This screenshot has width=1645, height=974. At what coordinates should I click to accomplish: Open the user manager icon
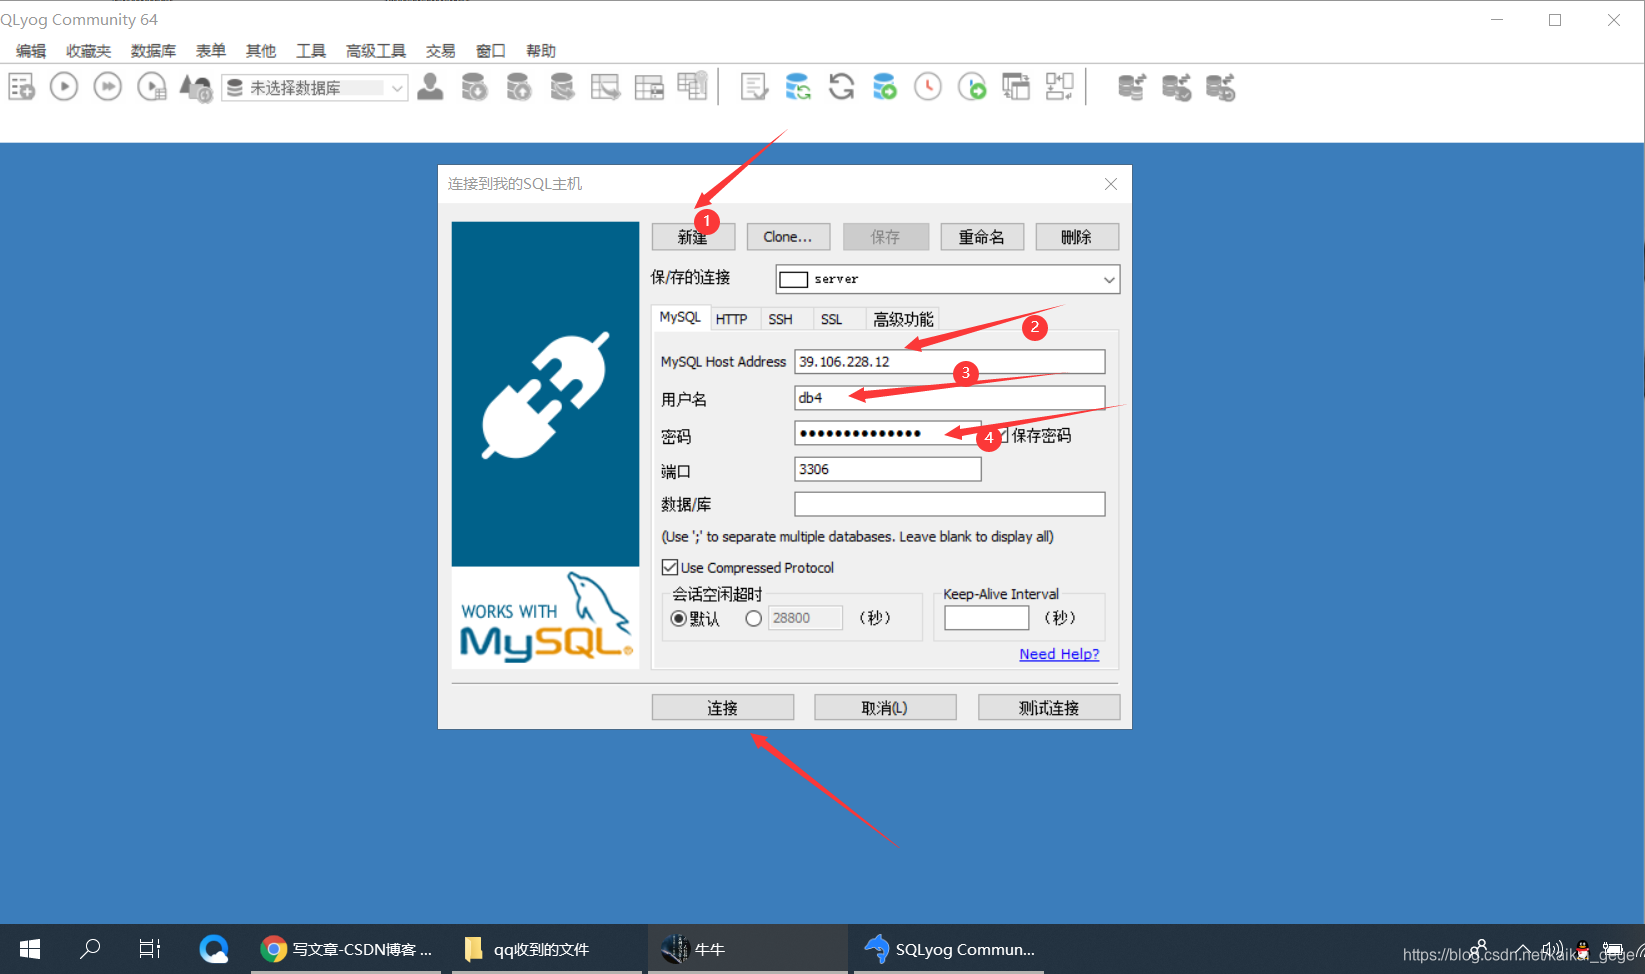(x=431, y=87)
